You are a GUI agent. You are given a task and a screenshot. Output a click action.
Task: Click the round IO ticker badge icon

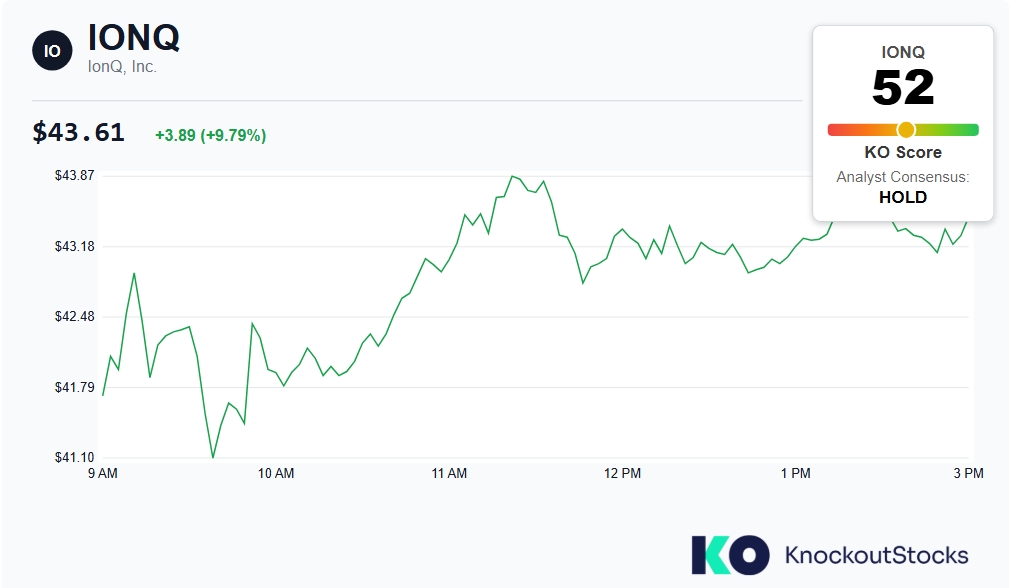point(52,51)
